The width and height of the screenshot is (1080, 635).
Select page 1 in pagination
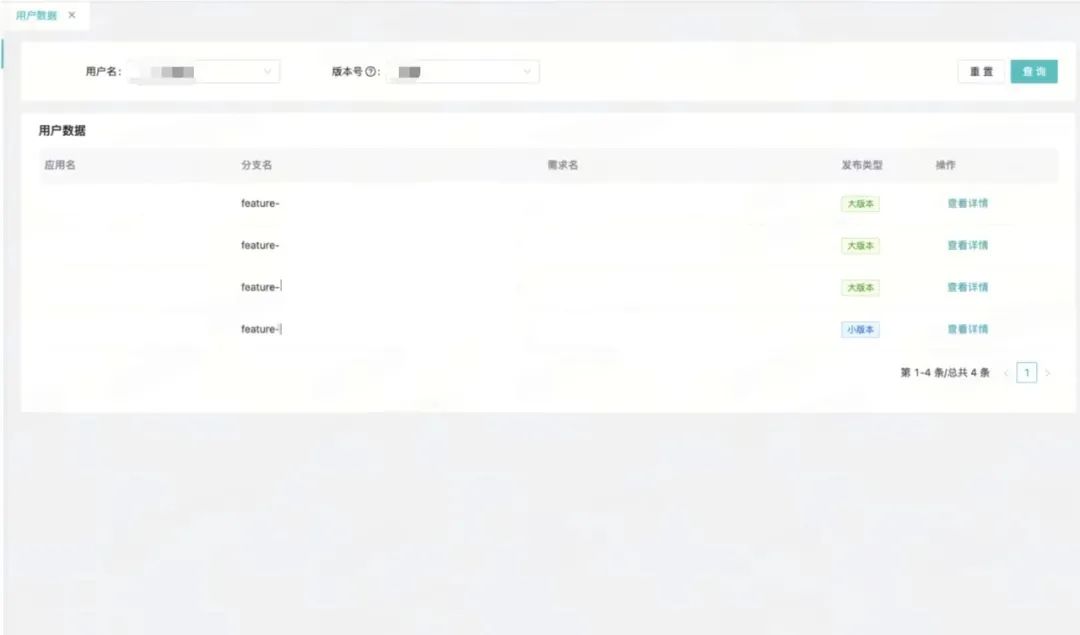[x=1026, y=373]
